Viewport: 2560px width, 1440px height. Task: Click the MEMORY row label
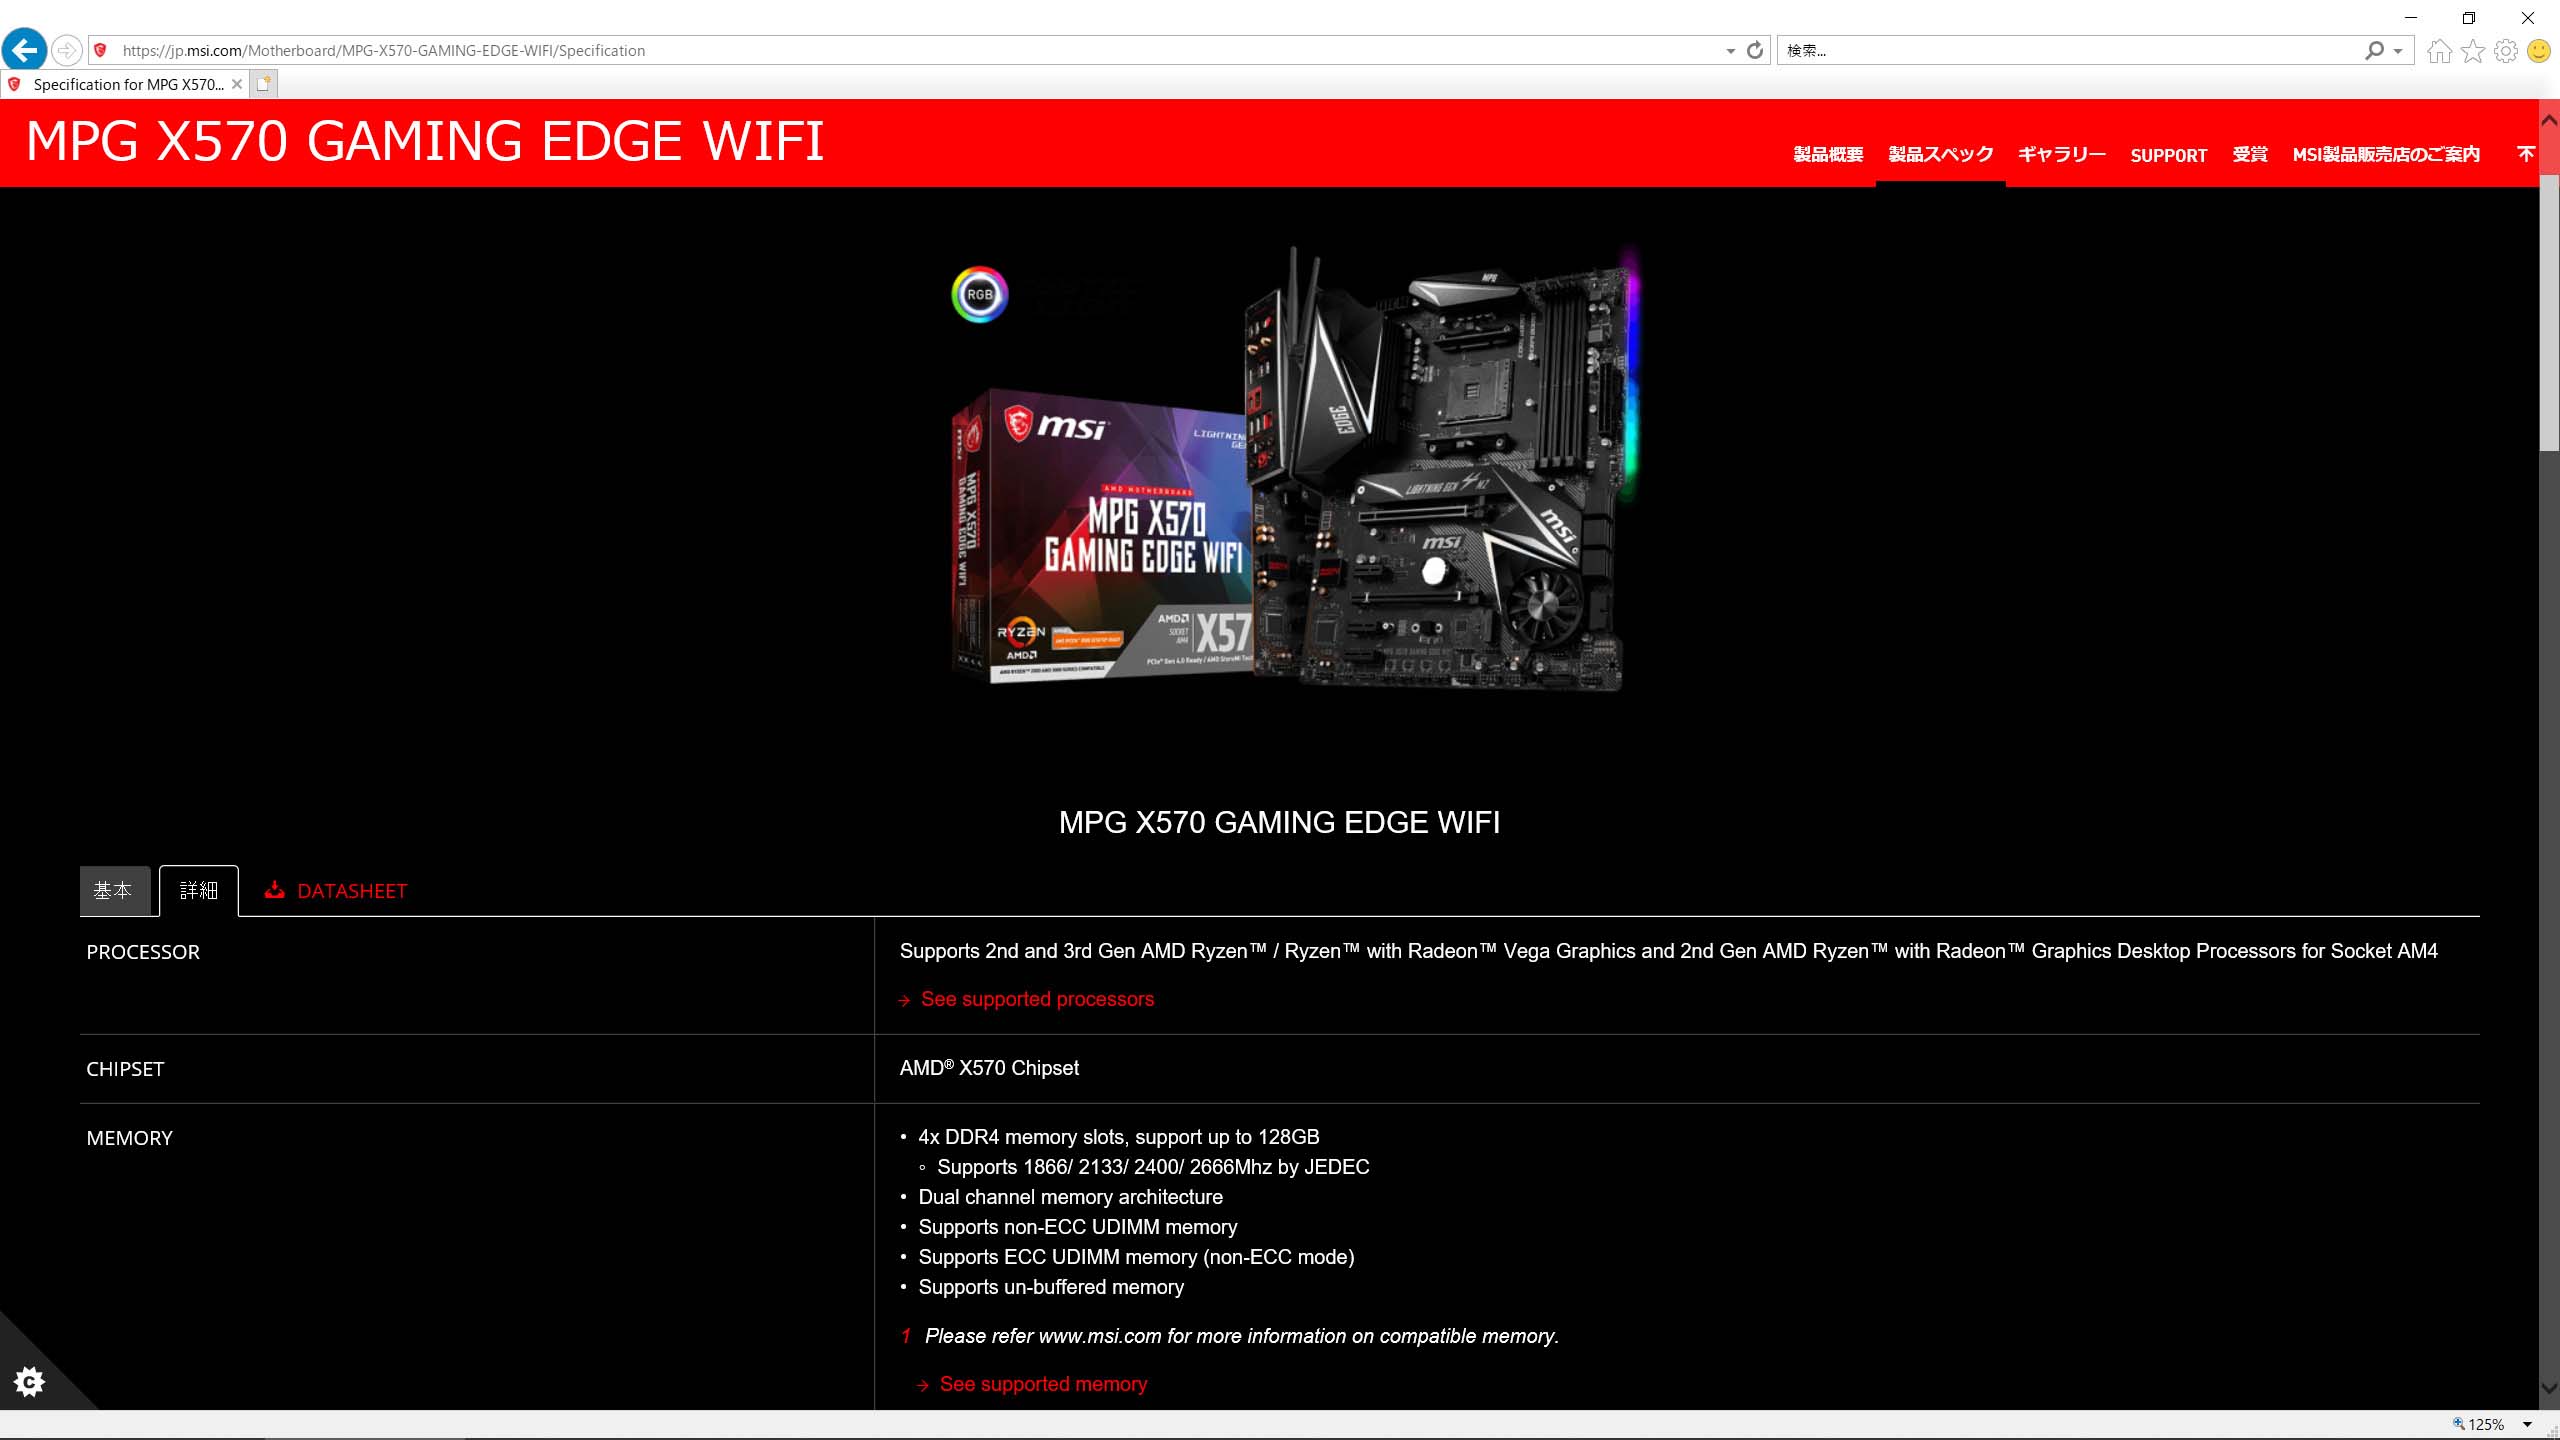pyautogui.click(x=130, y=1138)
